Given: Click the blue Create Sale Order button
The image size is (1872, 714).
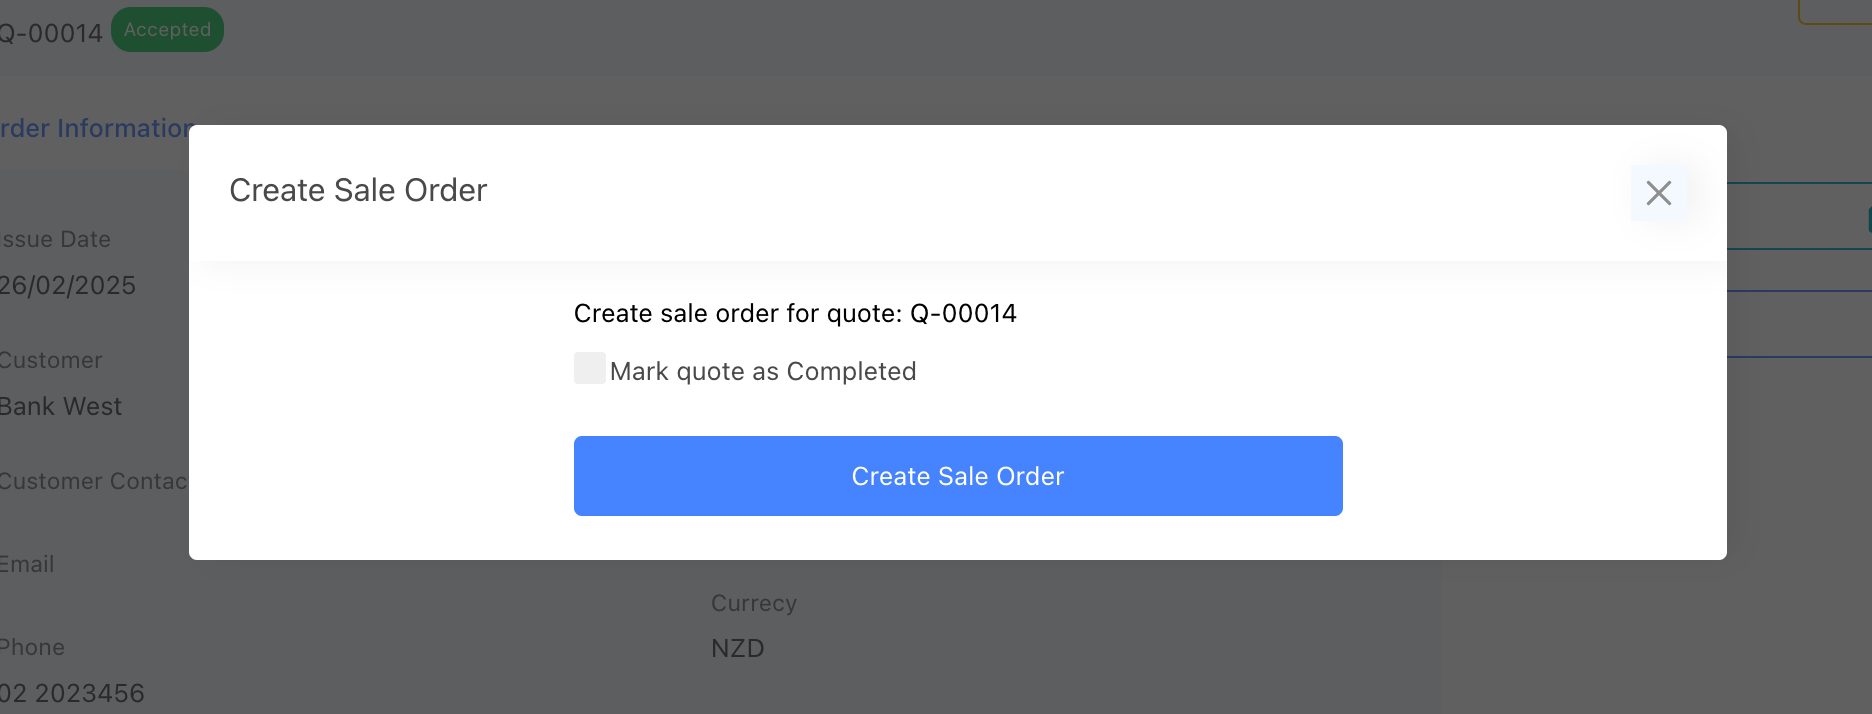Looking at the screenshot, I should [957, 476].
